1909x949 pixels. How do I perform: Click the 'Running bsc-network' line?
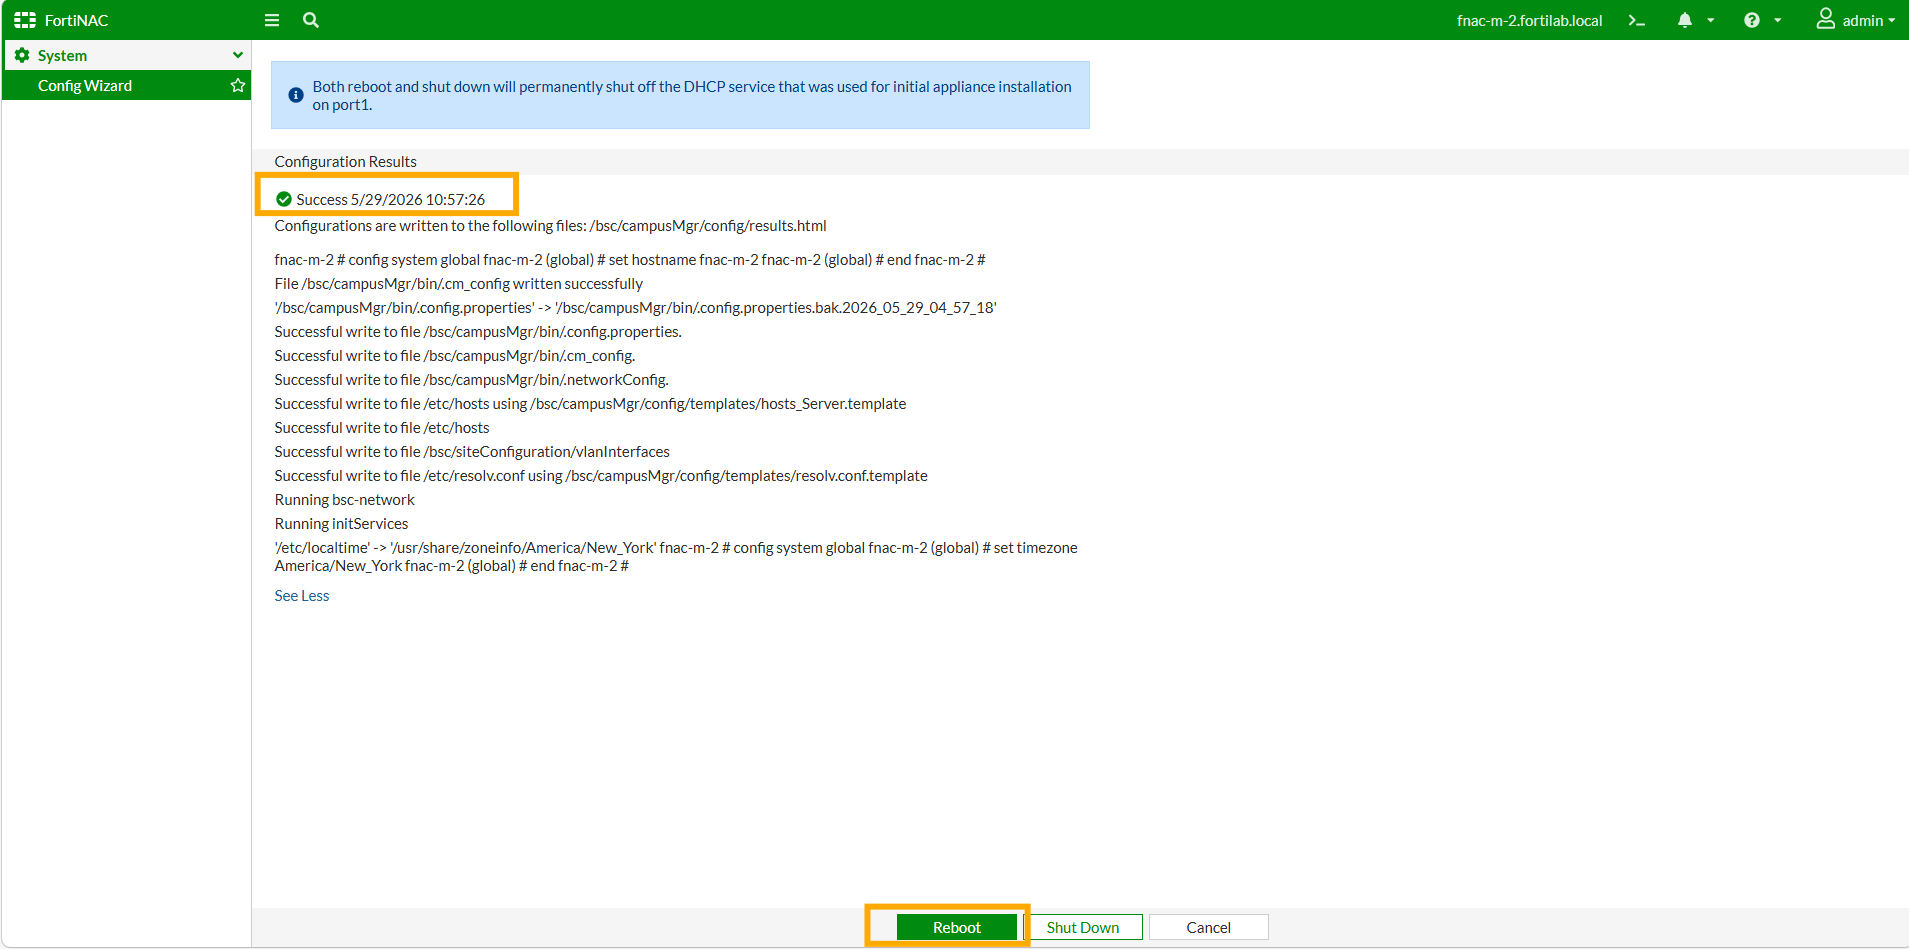tap(345, 500)
